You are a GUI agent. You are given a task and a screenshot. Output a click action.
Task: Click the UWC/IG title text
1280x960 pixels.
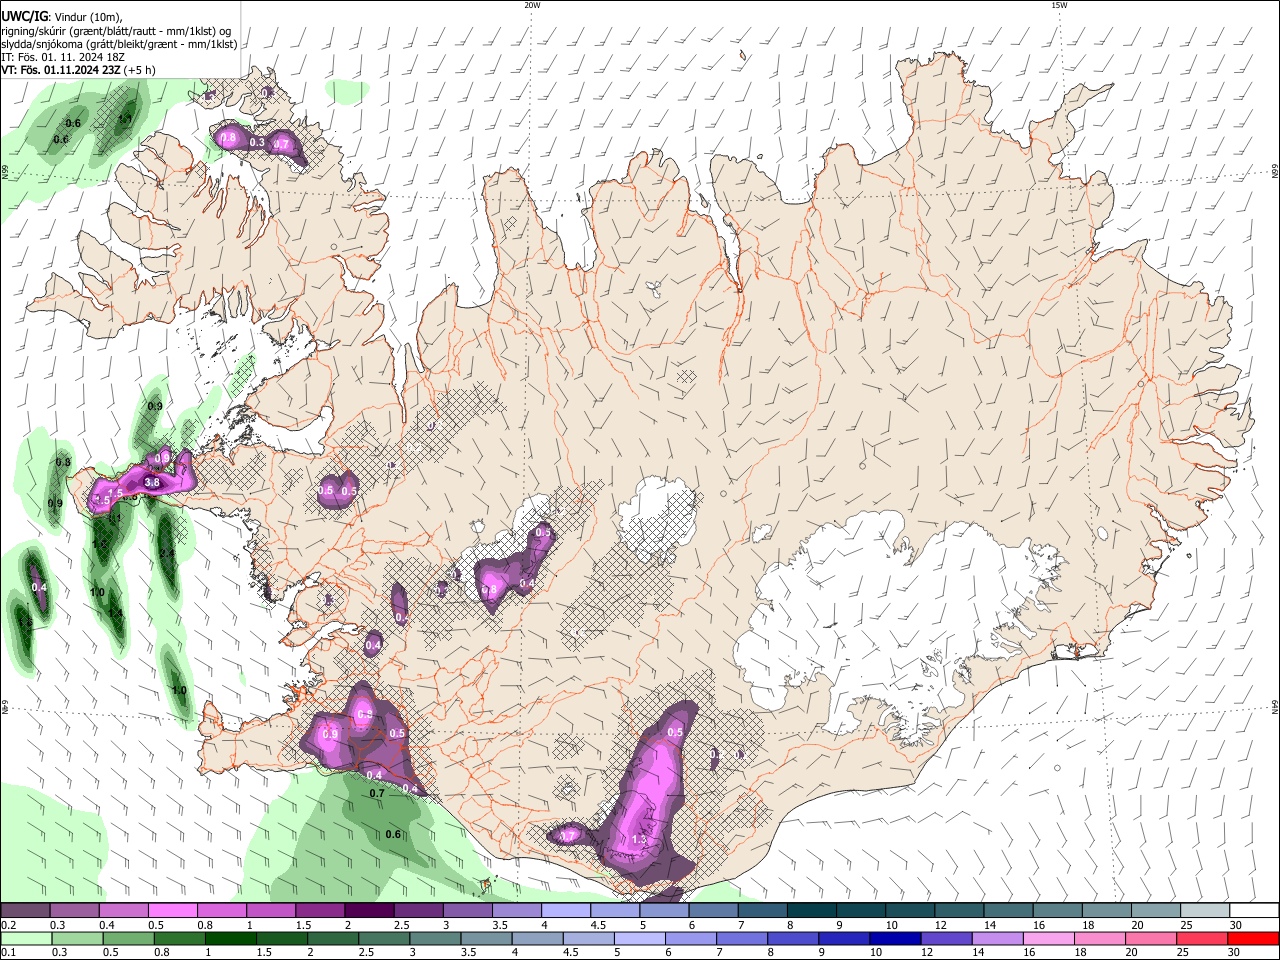[x=24, y=16]
